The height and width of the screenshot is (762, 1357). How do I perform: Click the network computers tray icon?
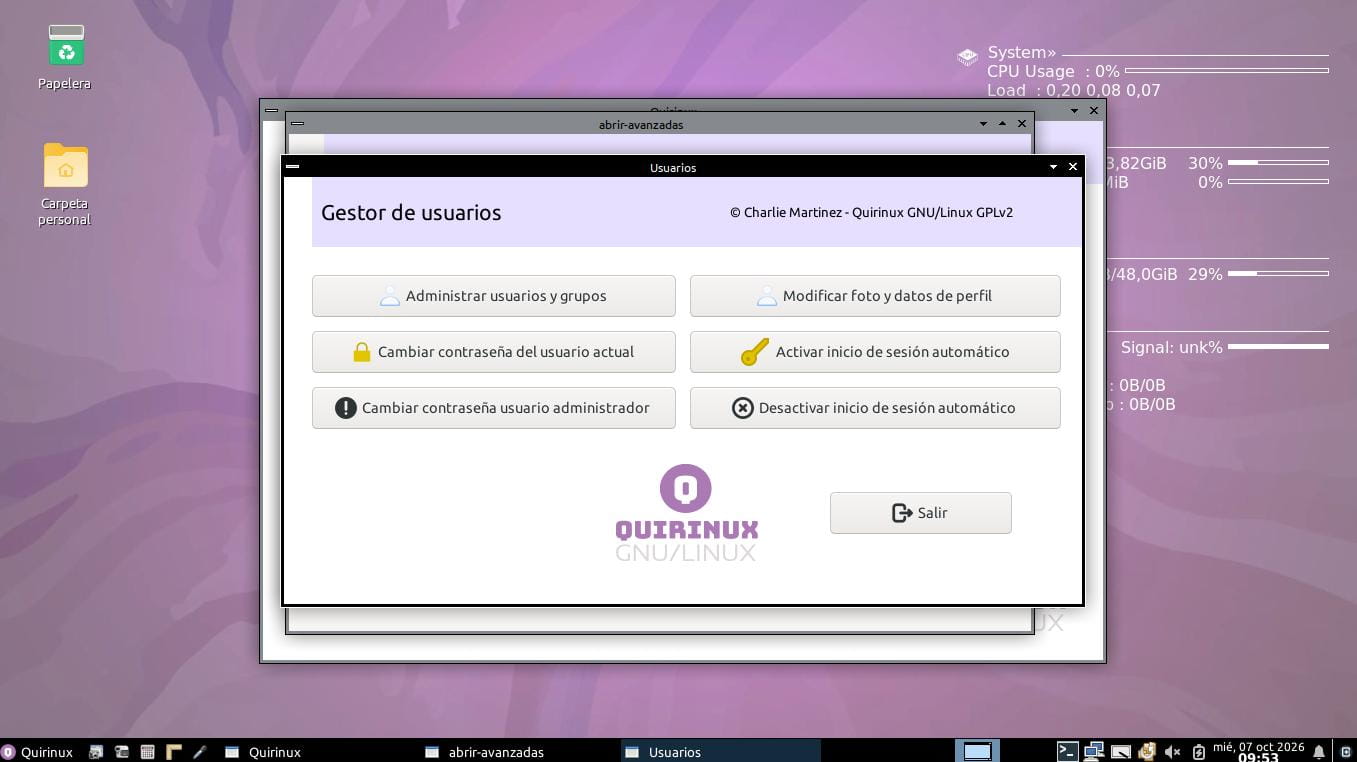coord(1094,752)
